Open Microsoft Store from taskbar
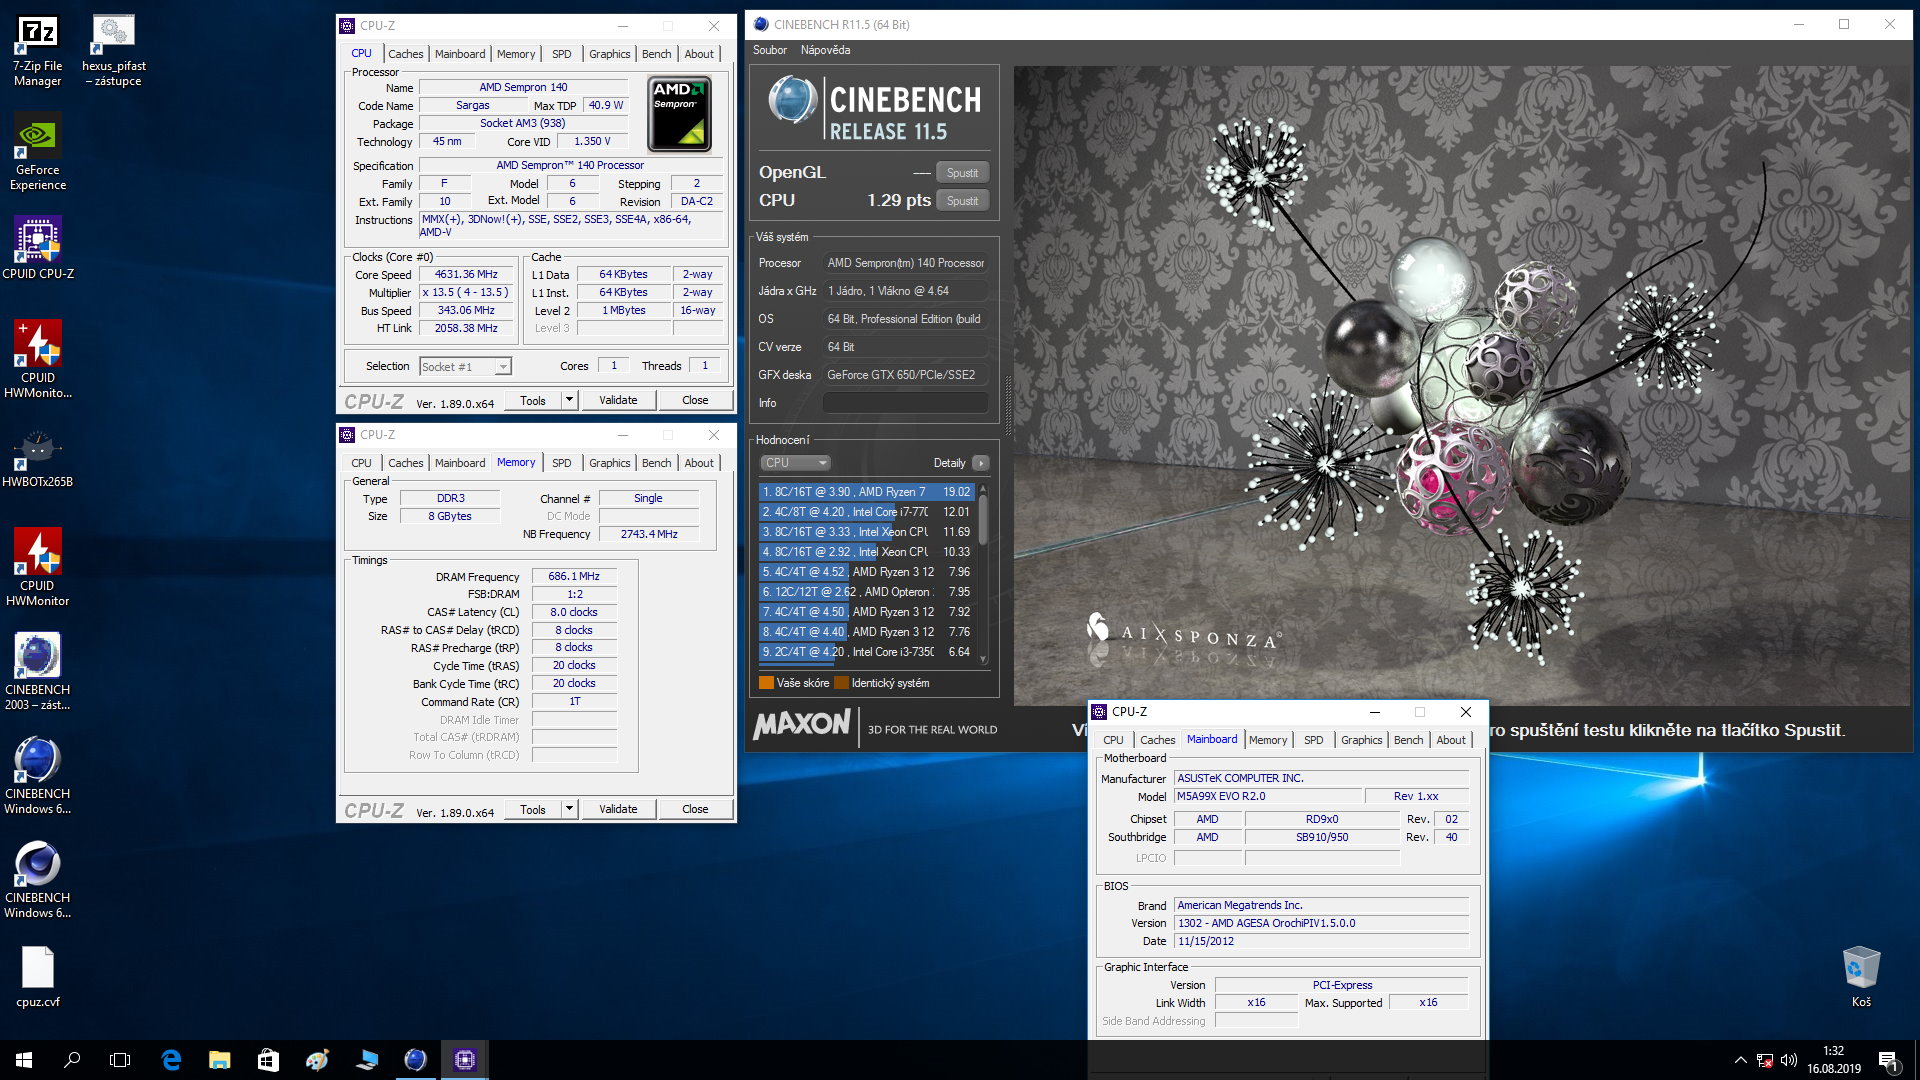The width and height of the screenshot is (1920, 1080). [x=268, y=1060]
